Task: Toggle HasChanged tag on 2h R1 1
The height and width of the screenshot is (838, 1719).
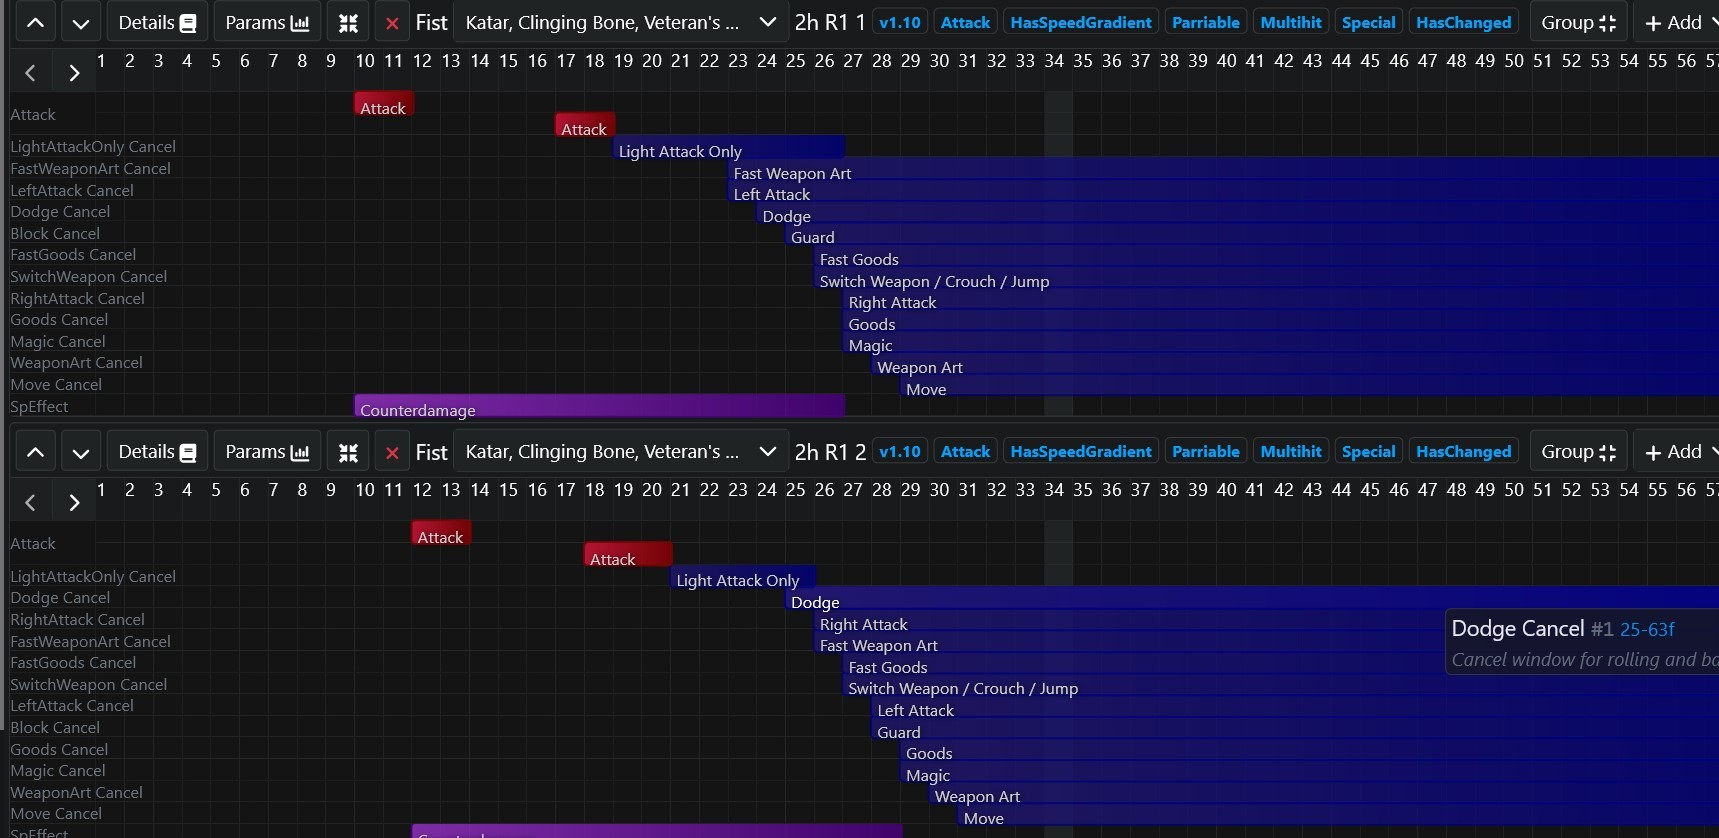Action: 1463,22
